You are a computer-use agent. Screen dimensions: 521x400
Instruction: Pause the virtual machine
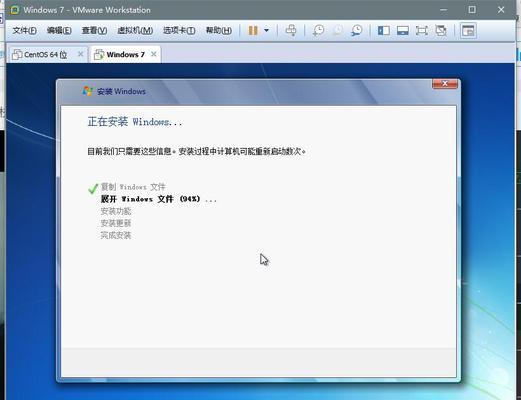point(253,31)
